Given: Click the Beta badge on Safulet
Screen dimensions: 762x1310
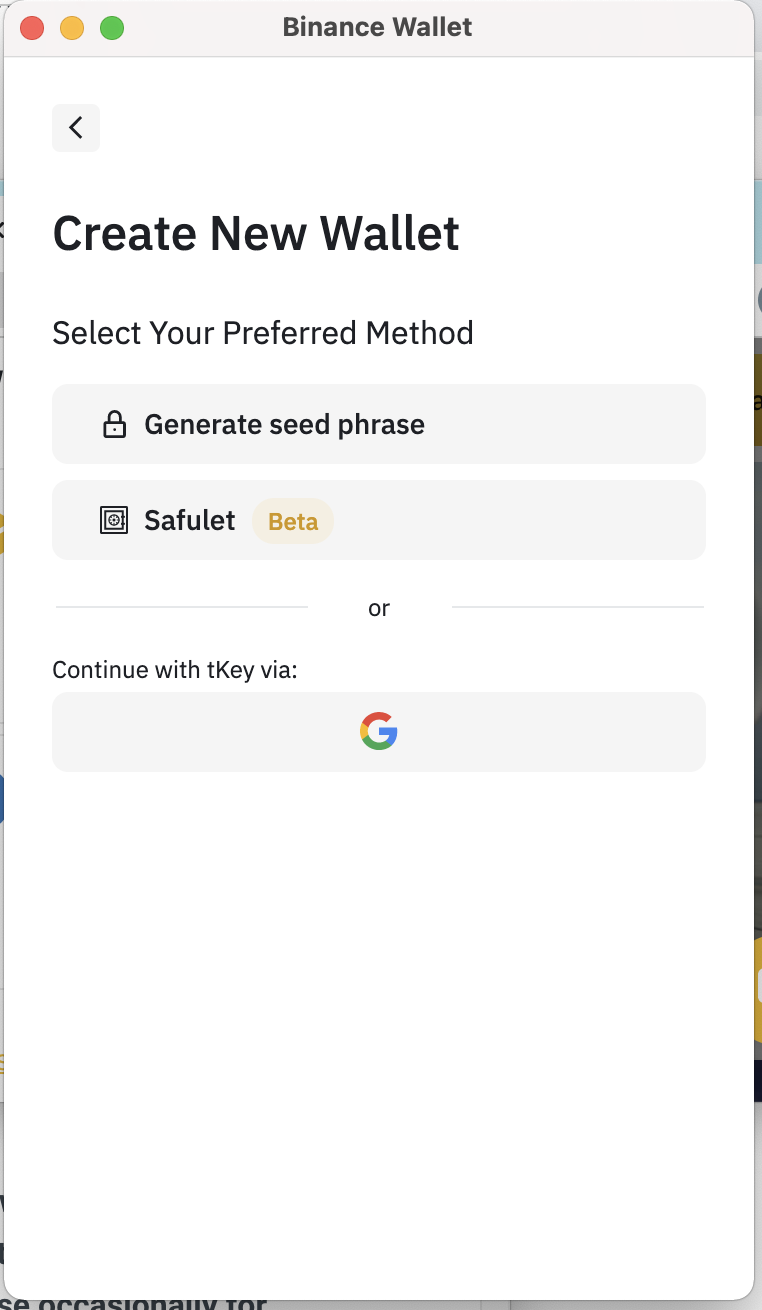Looking at the screenshot, I should click(293, 522).
